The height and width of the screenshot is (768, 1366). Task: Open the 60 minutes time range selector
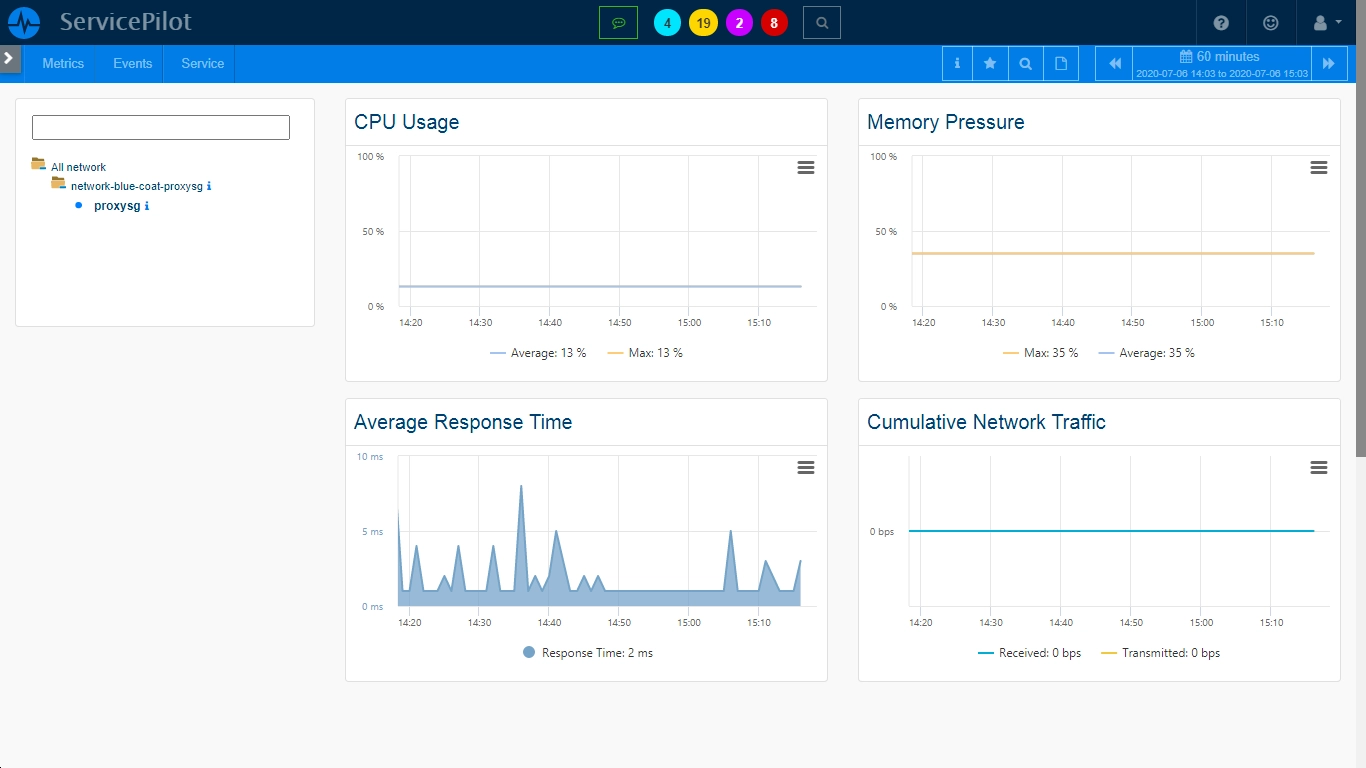(x=1222, y=63)
